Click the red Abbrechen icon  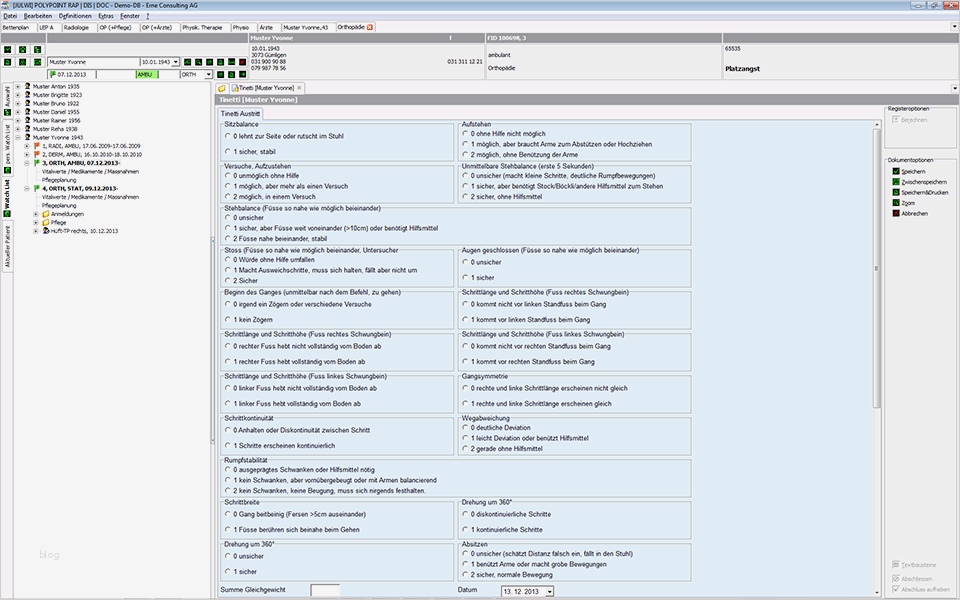tap(895, 213)
